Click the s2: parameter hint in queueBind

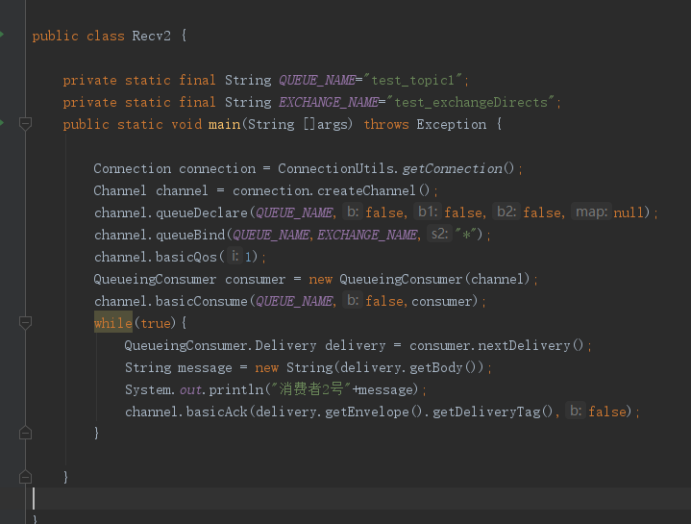[440, 234]
